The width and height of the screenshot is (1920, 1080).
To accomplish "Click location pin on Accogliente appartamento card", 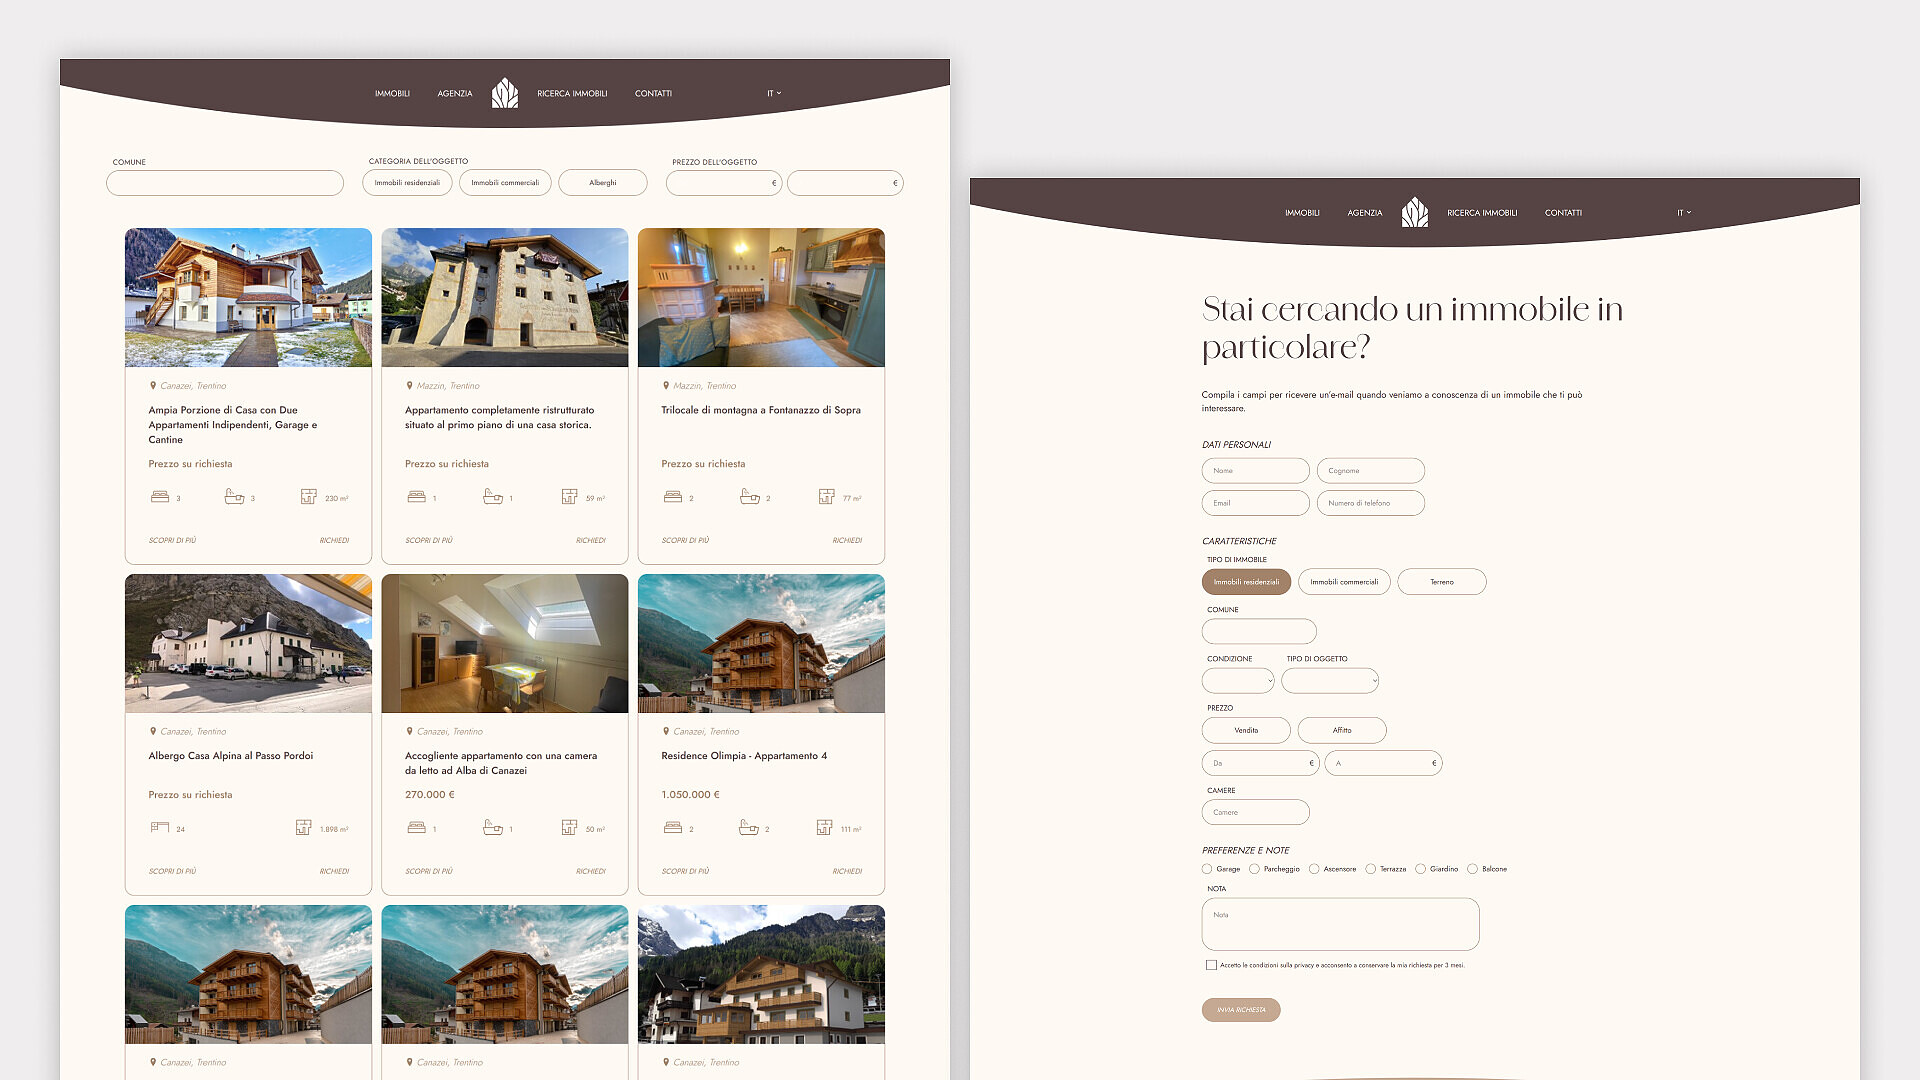I will [410, 731].
